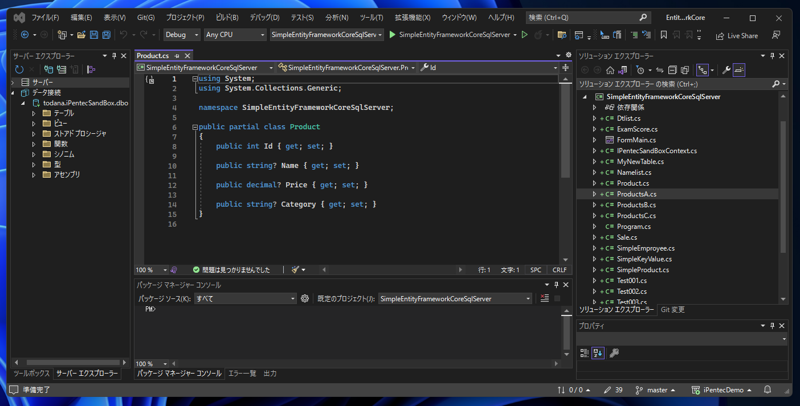The width and height of the screenshot is (800, 406).
Task: Click the Solution Explorer search field
Action: pos(682,84)
